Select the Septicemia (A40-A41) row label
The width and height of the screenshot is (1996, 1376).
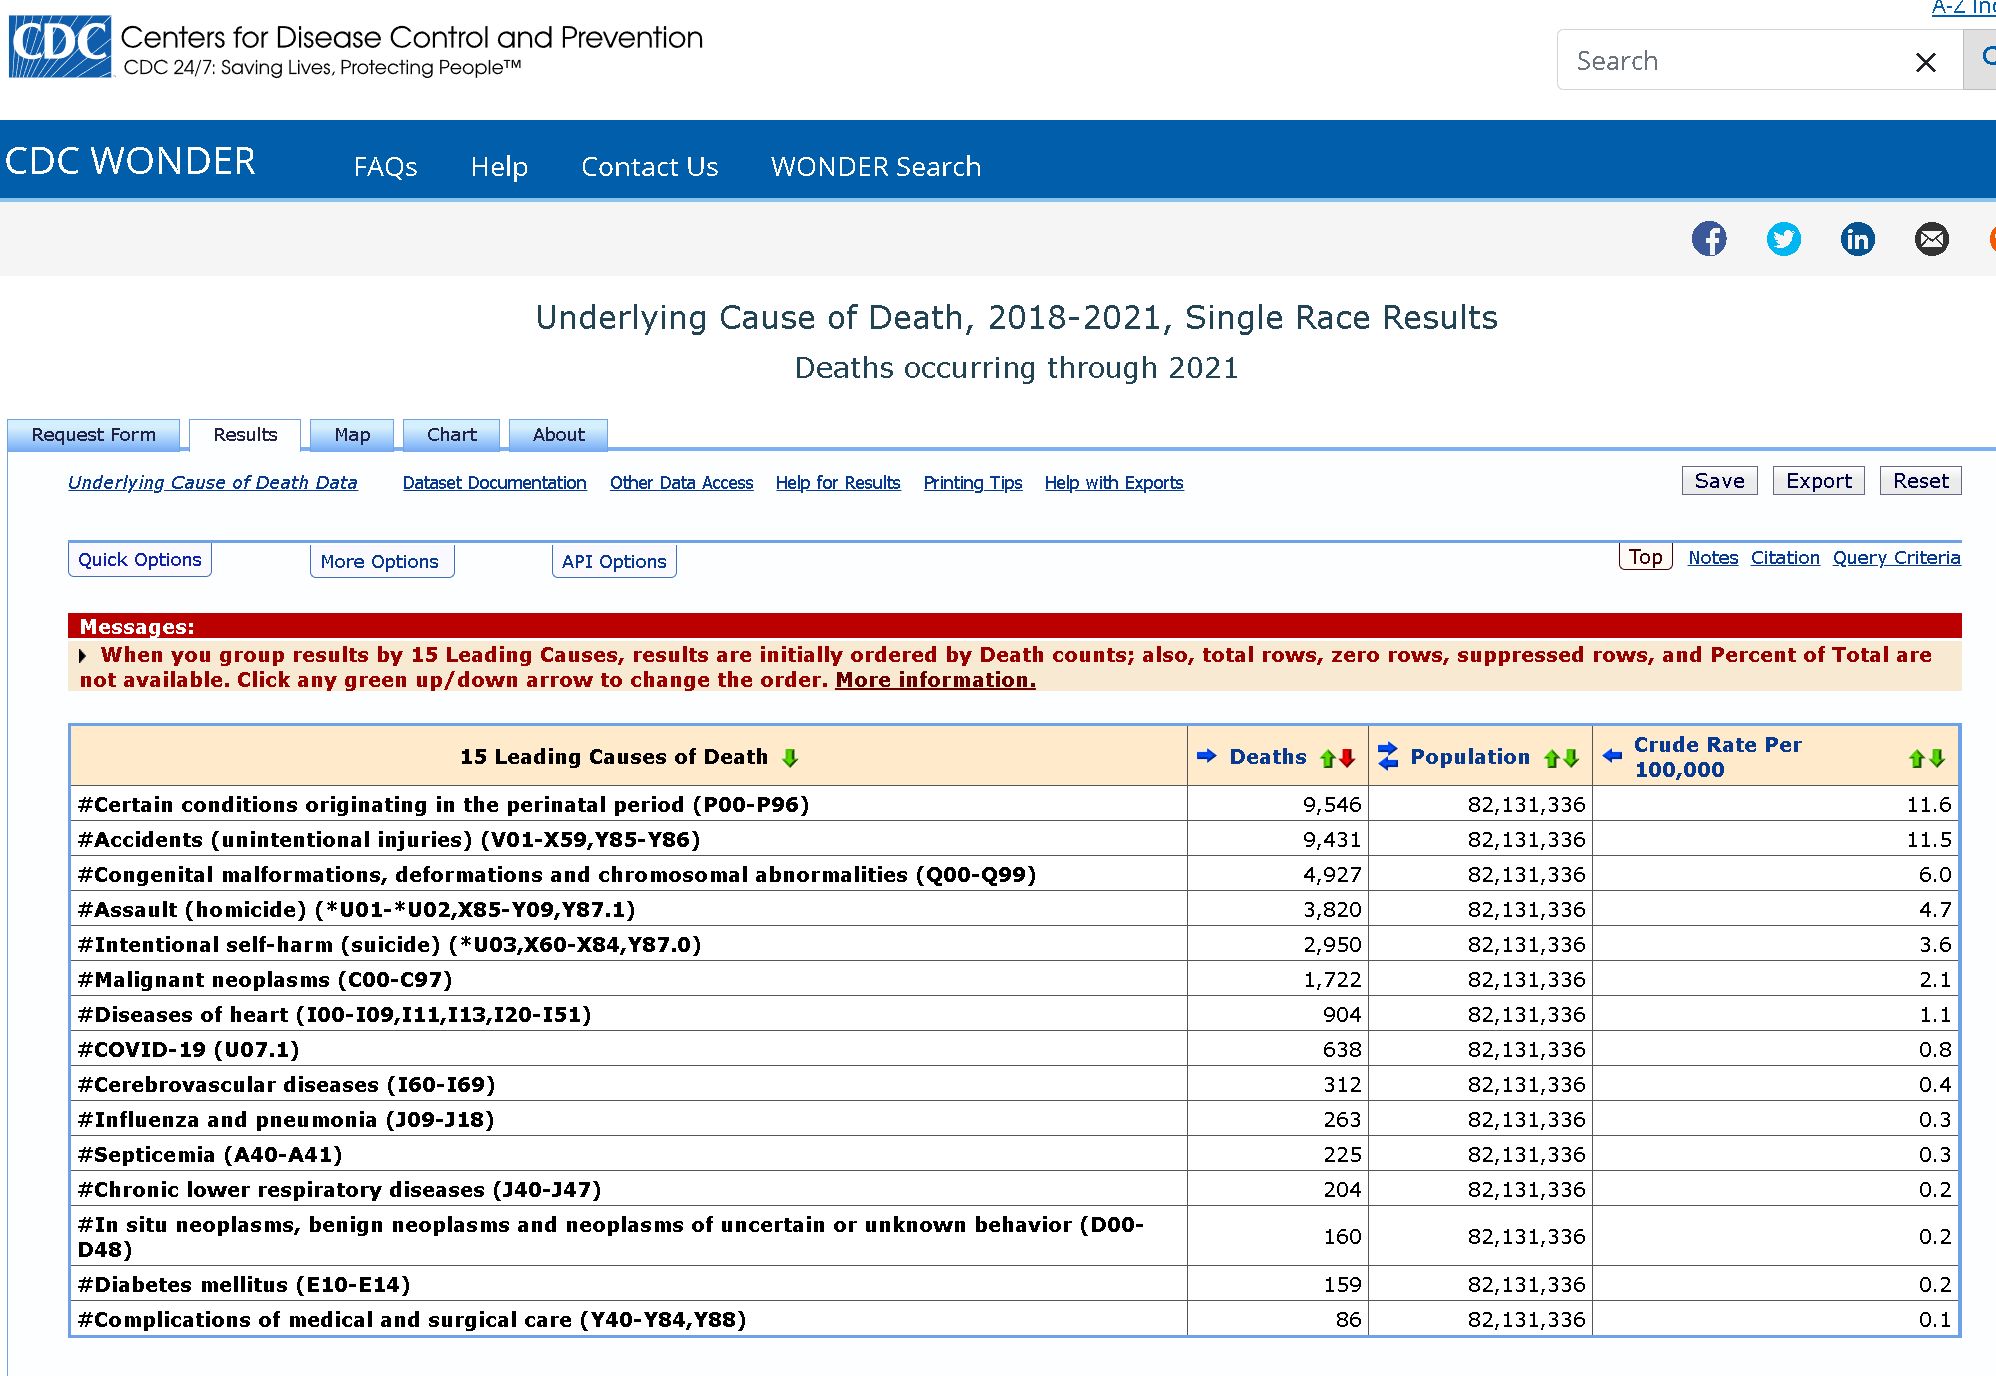point(211,1155)
